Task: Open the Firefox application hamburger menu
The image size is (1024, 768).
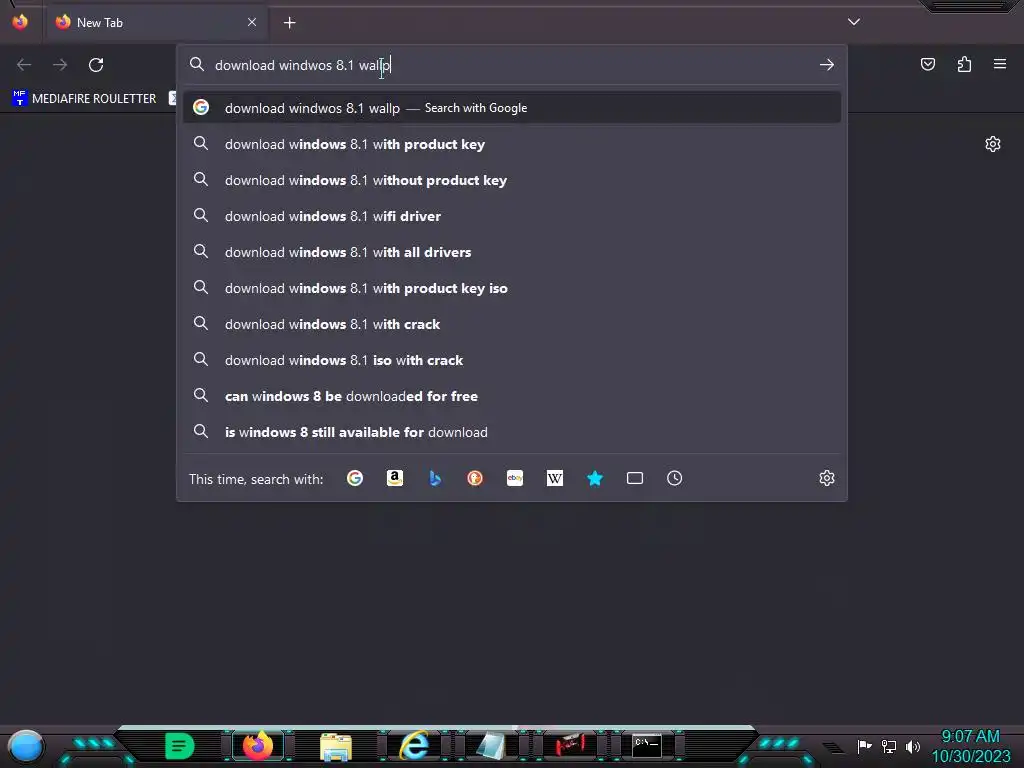Action: [x=999, y=64]
